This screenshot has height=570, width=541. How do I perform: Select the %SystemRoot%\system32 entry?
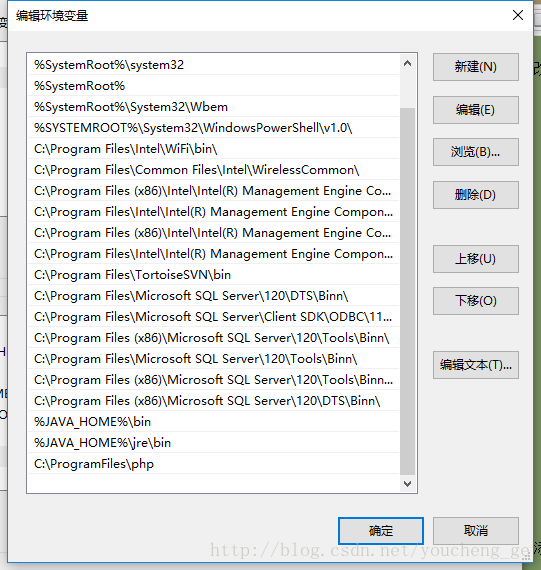click(x=213, y=65)
